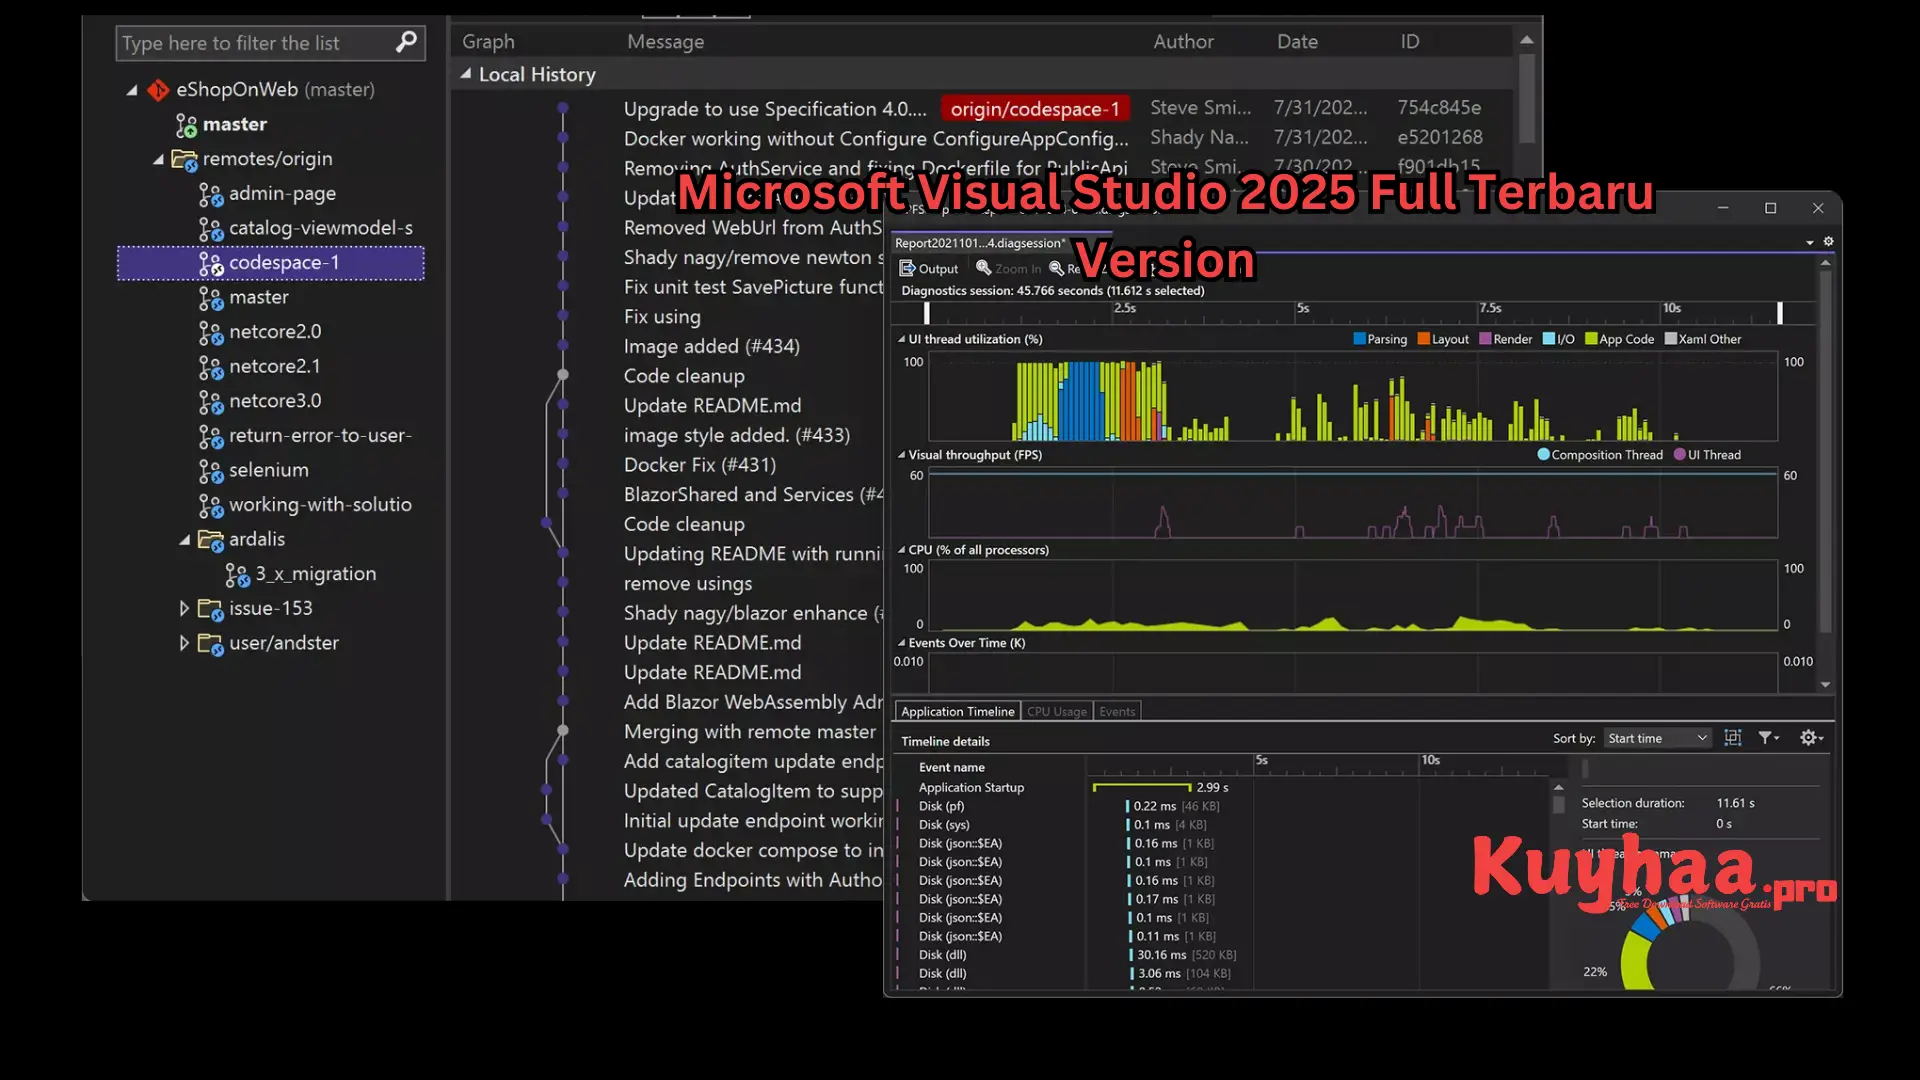This screenshot has height=1080, width=1920.
Task: Click the Reset Zoom magnifier icon
Action: coord(1056,268)
